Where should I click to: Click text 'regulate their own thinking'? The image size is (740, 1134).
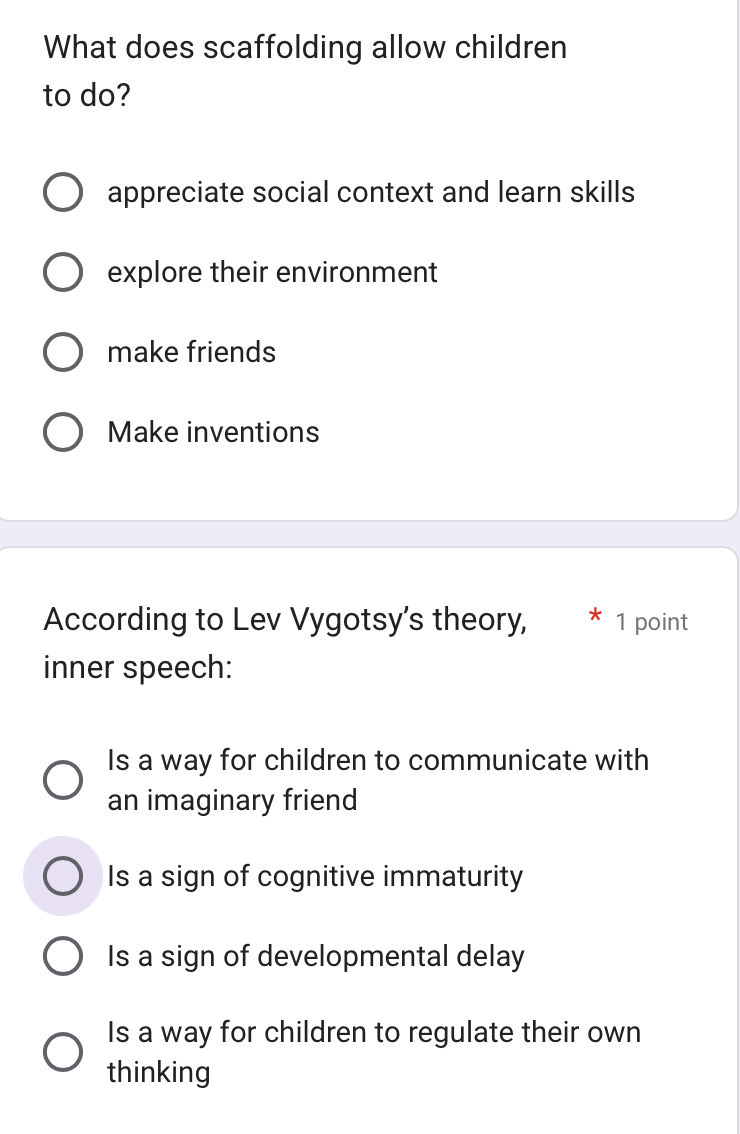pyautogui.click(x=374, y=1052)
